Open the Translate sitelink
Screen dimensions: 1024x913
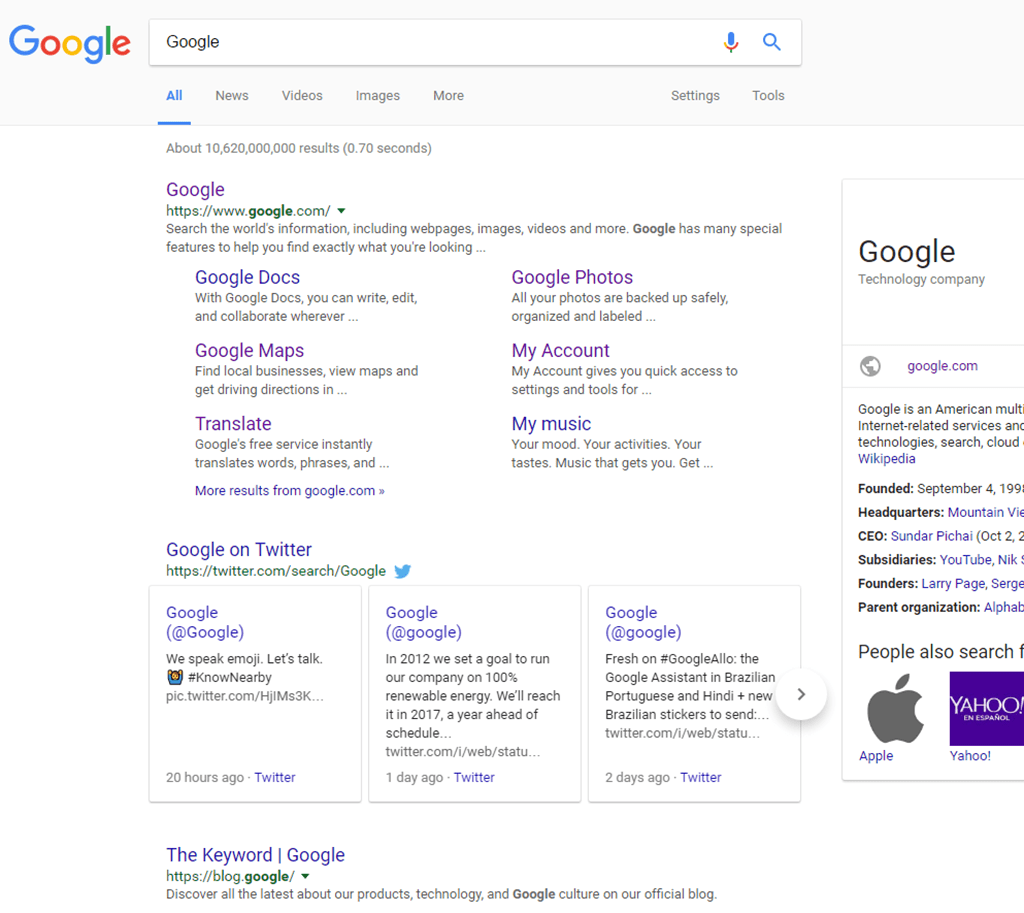coord(233,424)
